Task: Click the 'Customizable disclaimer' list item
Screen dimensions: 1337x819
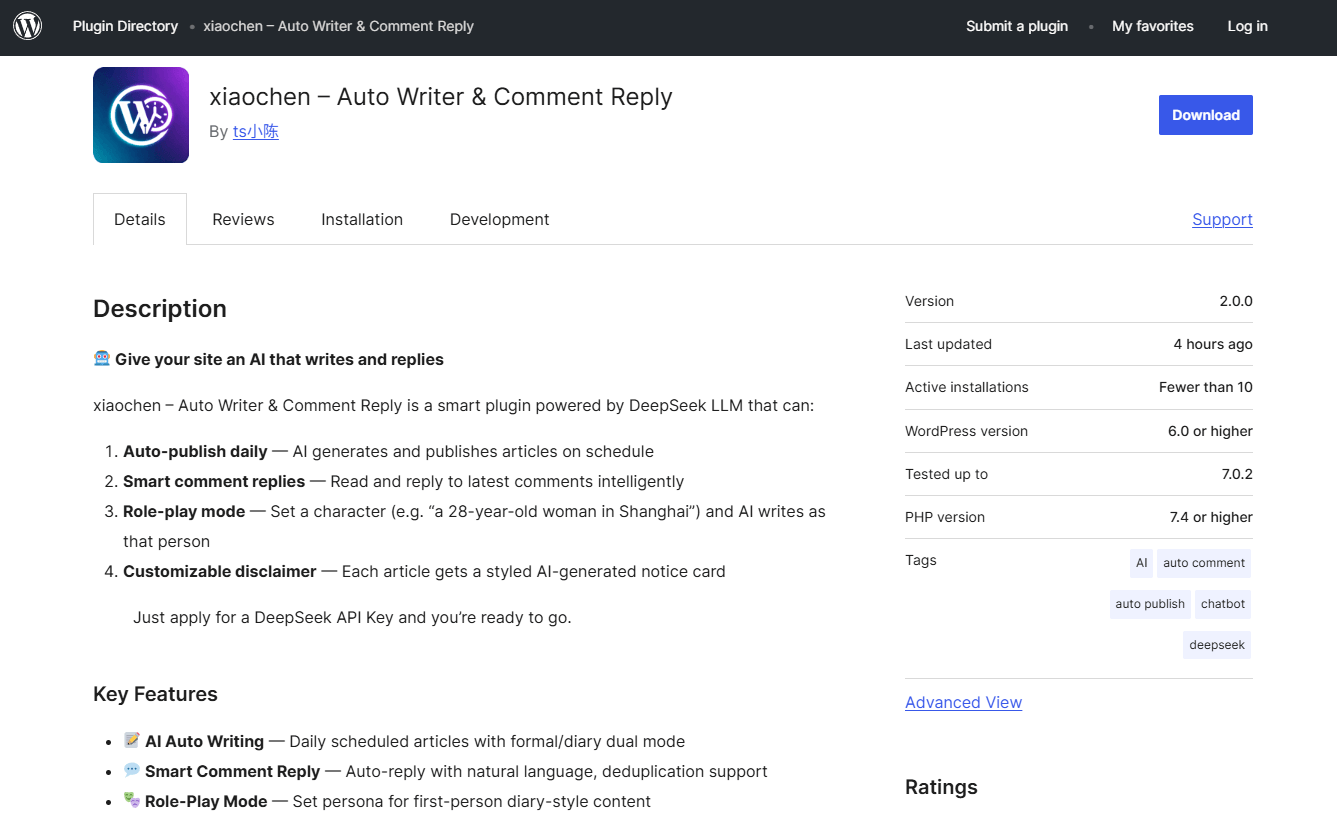Action: tap(424, 571)
